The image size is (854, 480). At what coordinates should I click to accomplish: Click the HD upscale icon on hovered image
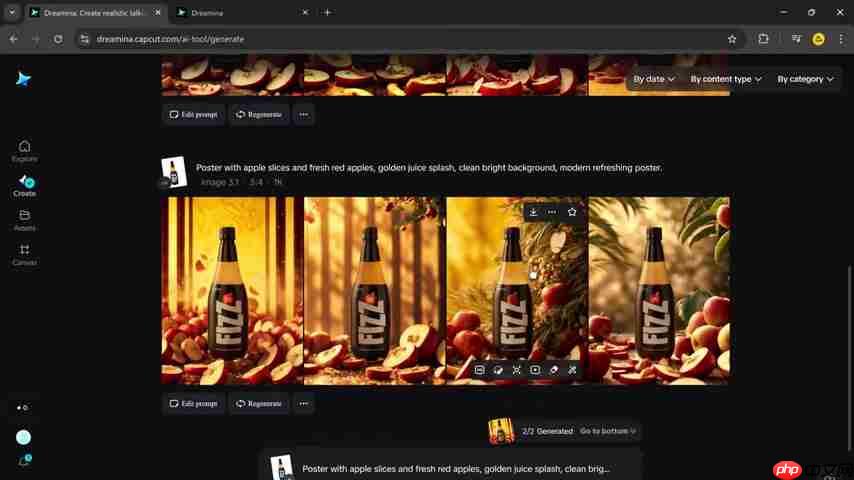click(479, 370)
